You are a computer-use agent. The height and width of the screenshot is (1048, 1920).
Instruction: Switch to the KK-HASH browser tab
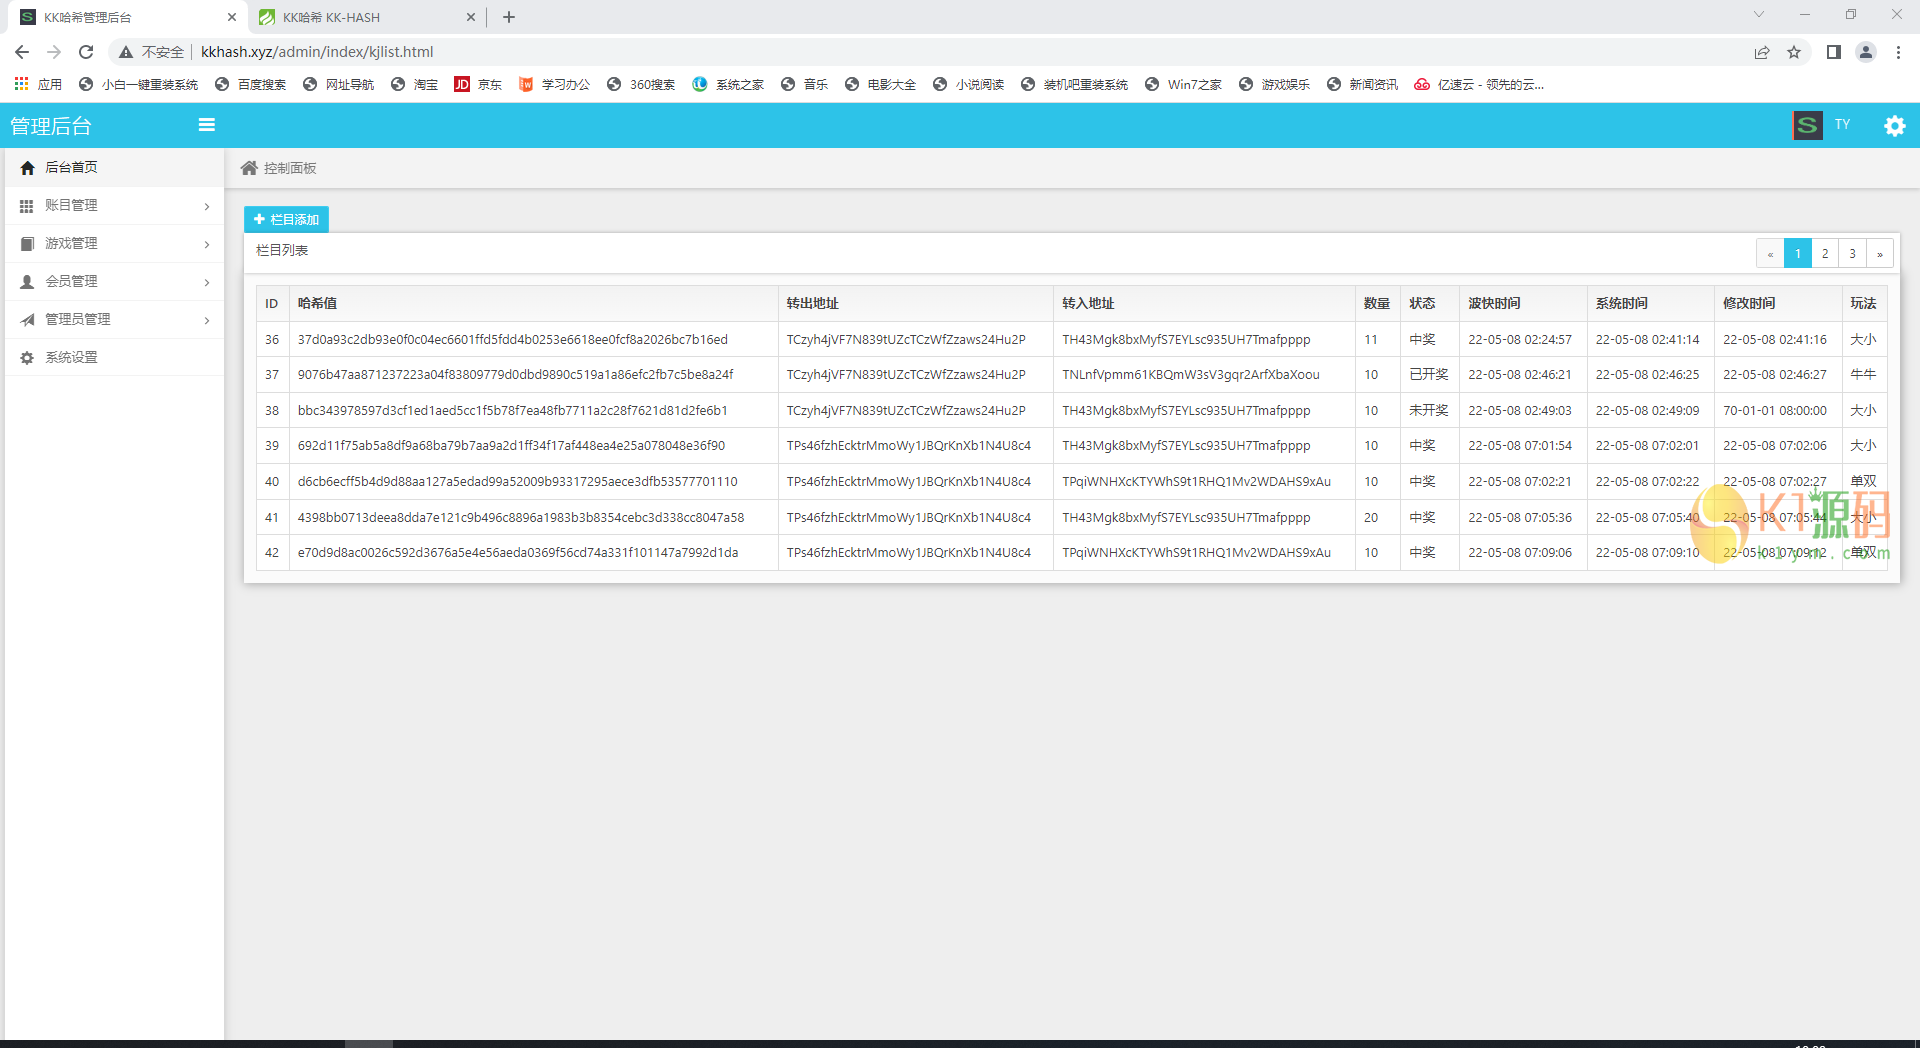coord(360,17)
